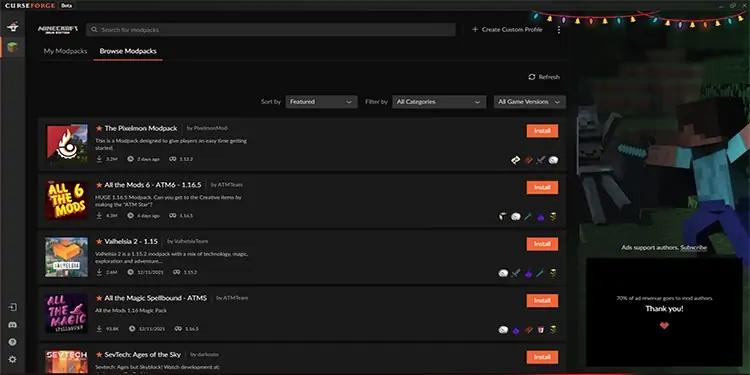
Task: Click the login arrow icon in sidebar
Action: point(13,307)
